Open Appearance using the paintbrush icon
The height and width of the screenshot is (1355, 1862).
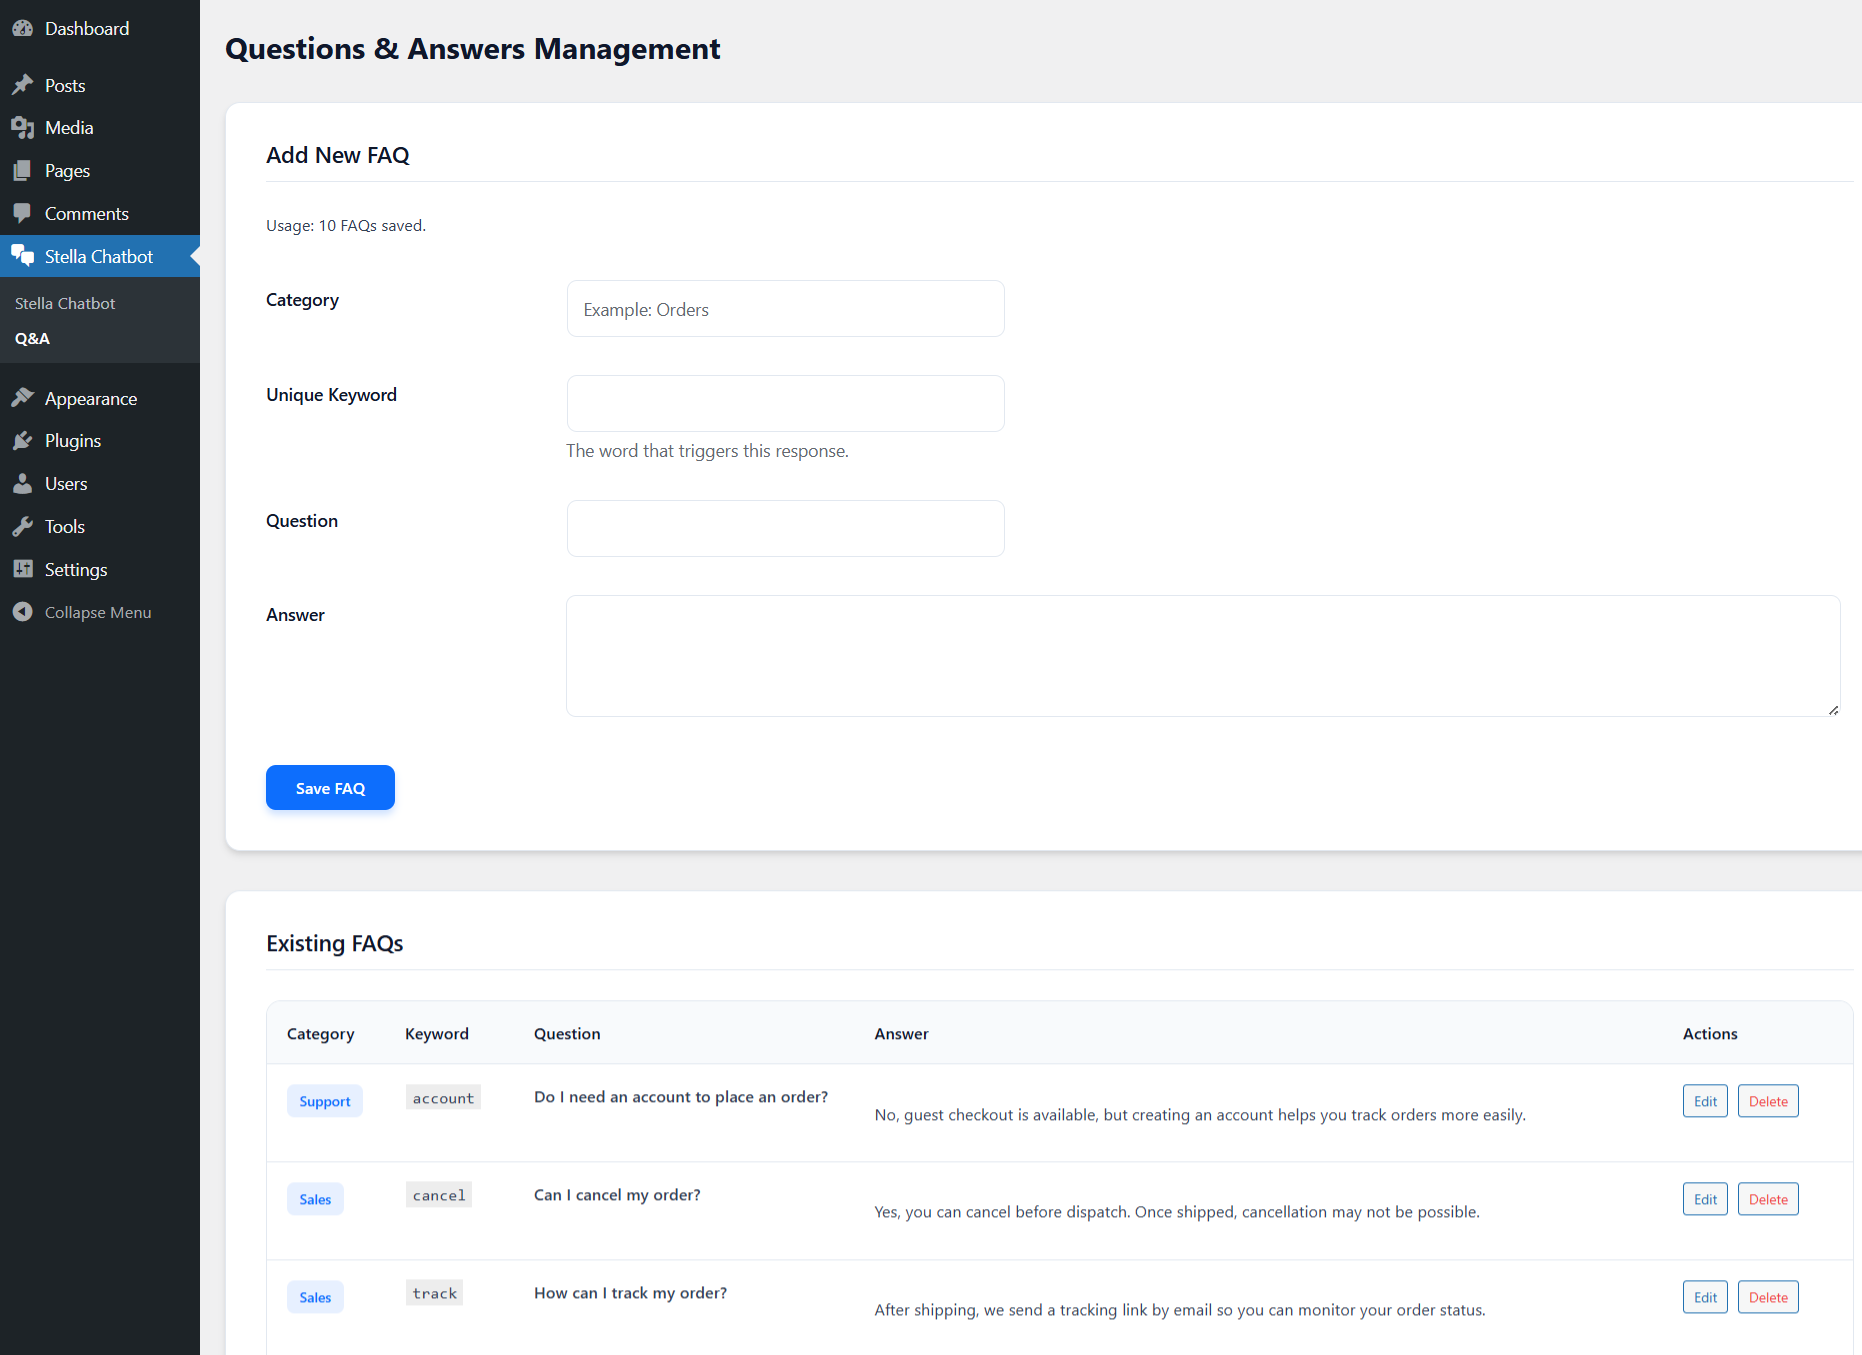tap(23, 398)
